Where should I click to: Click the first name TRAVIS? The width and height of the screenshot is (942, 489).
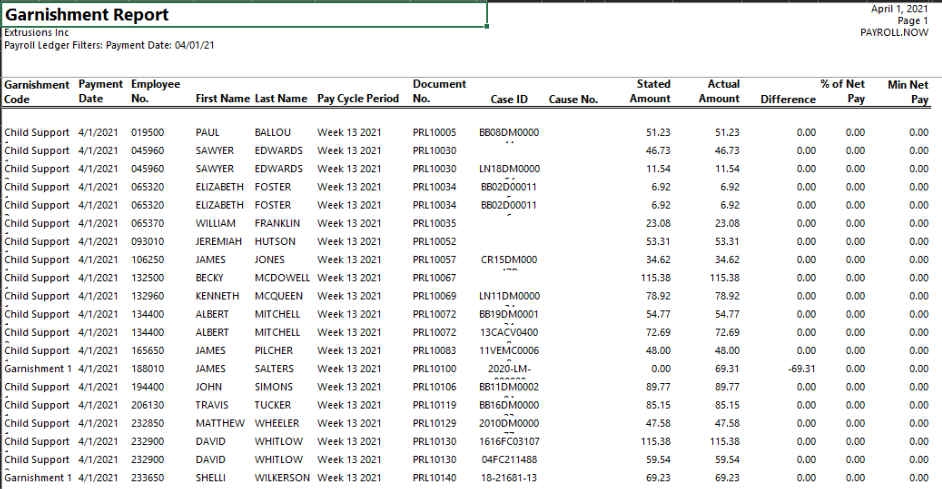211,405
